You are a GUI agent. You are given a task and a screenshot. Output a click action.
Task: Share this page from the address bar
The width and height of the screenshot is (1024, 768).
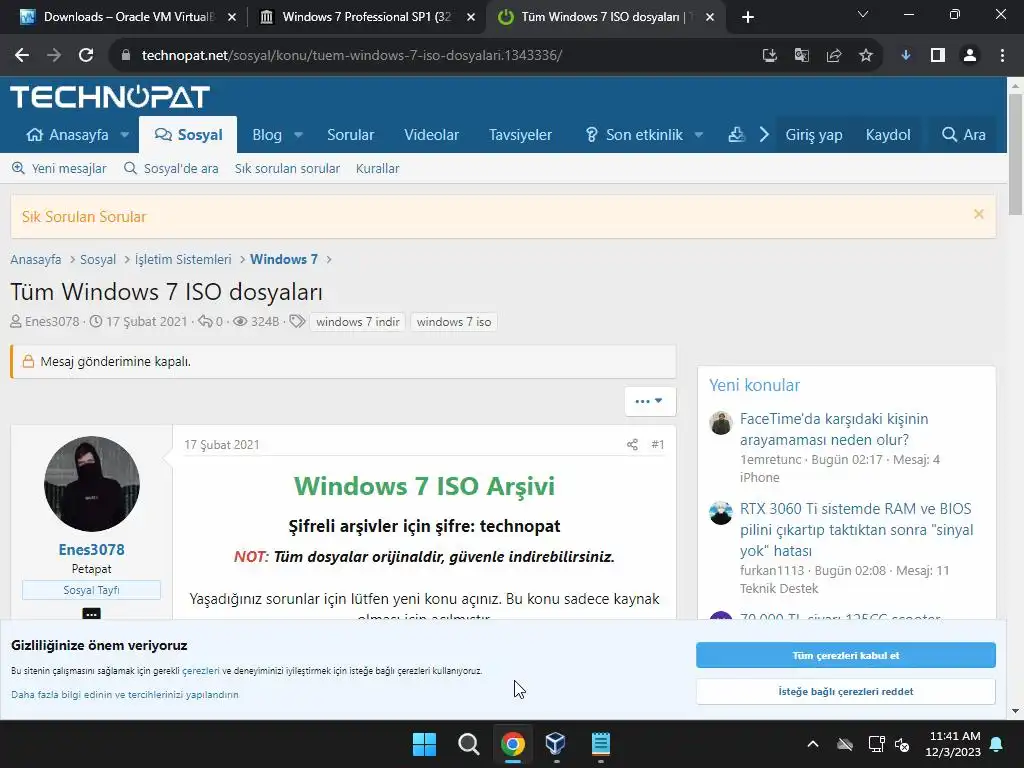click(834, 56)
